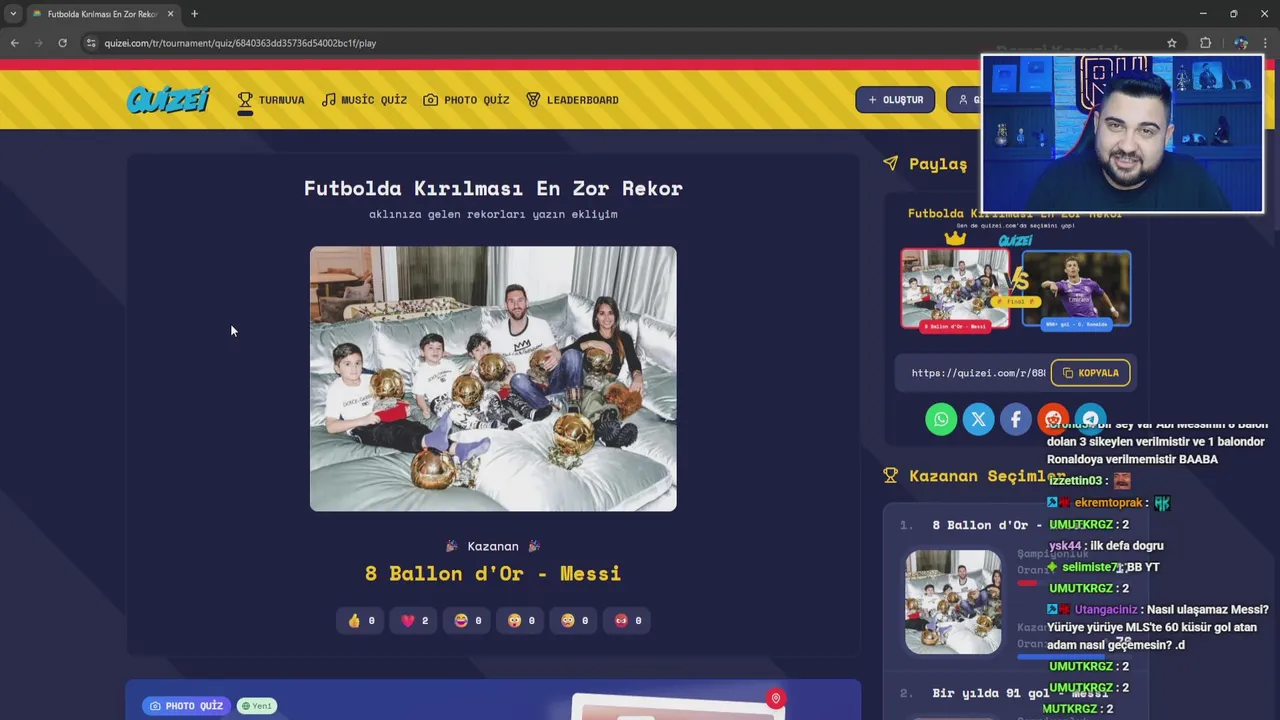The image size is (1280, 720).
Task: Click the surprised face reaction
Action: click(521, 620)
